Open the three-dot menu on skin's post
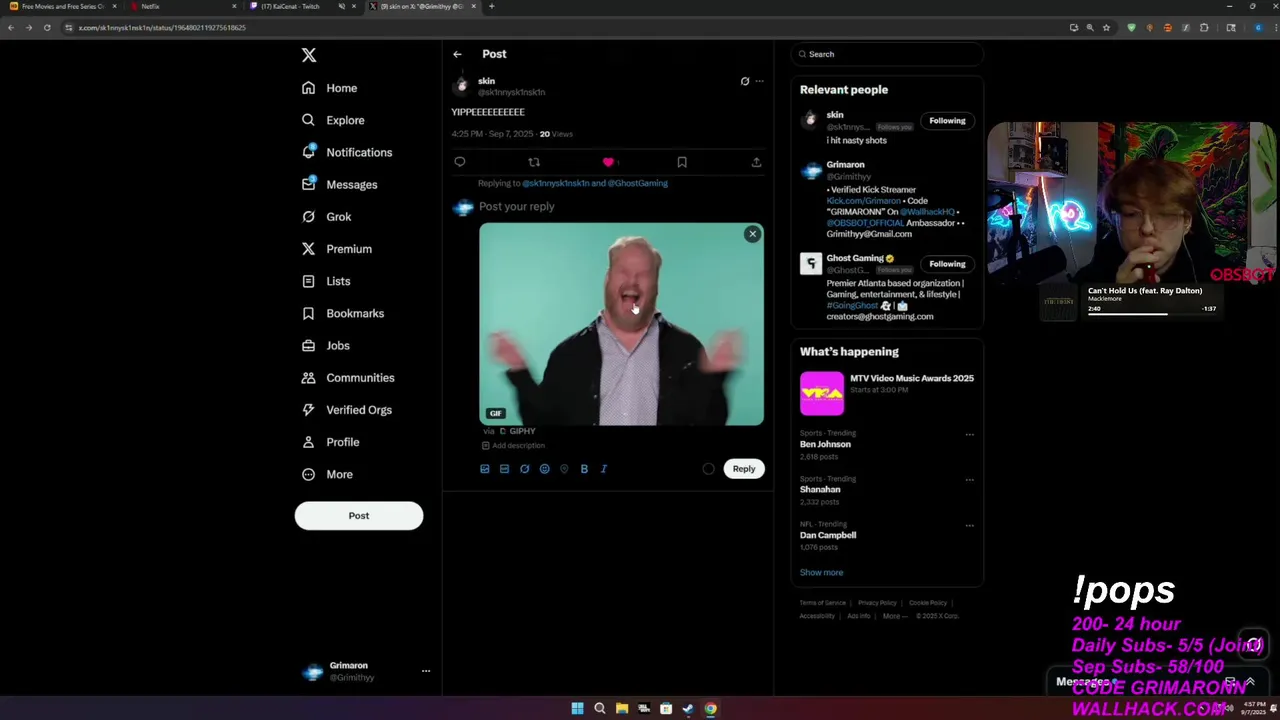Image resolution: width=1280 pixels, height=720 pixels. coord(759,81)
